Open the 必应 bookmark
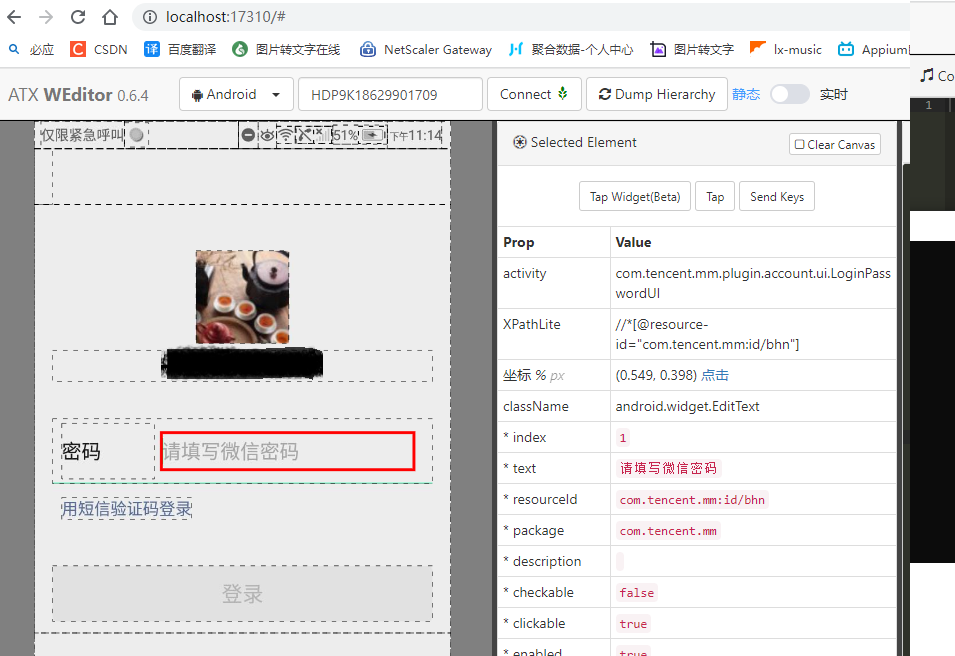Screen dimensions: 955x656 (32, 49)
